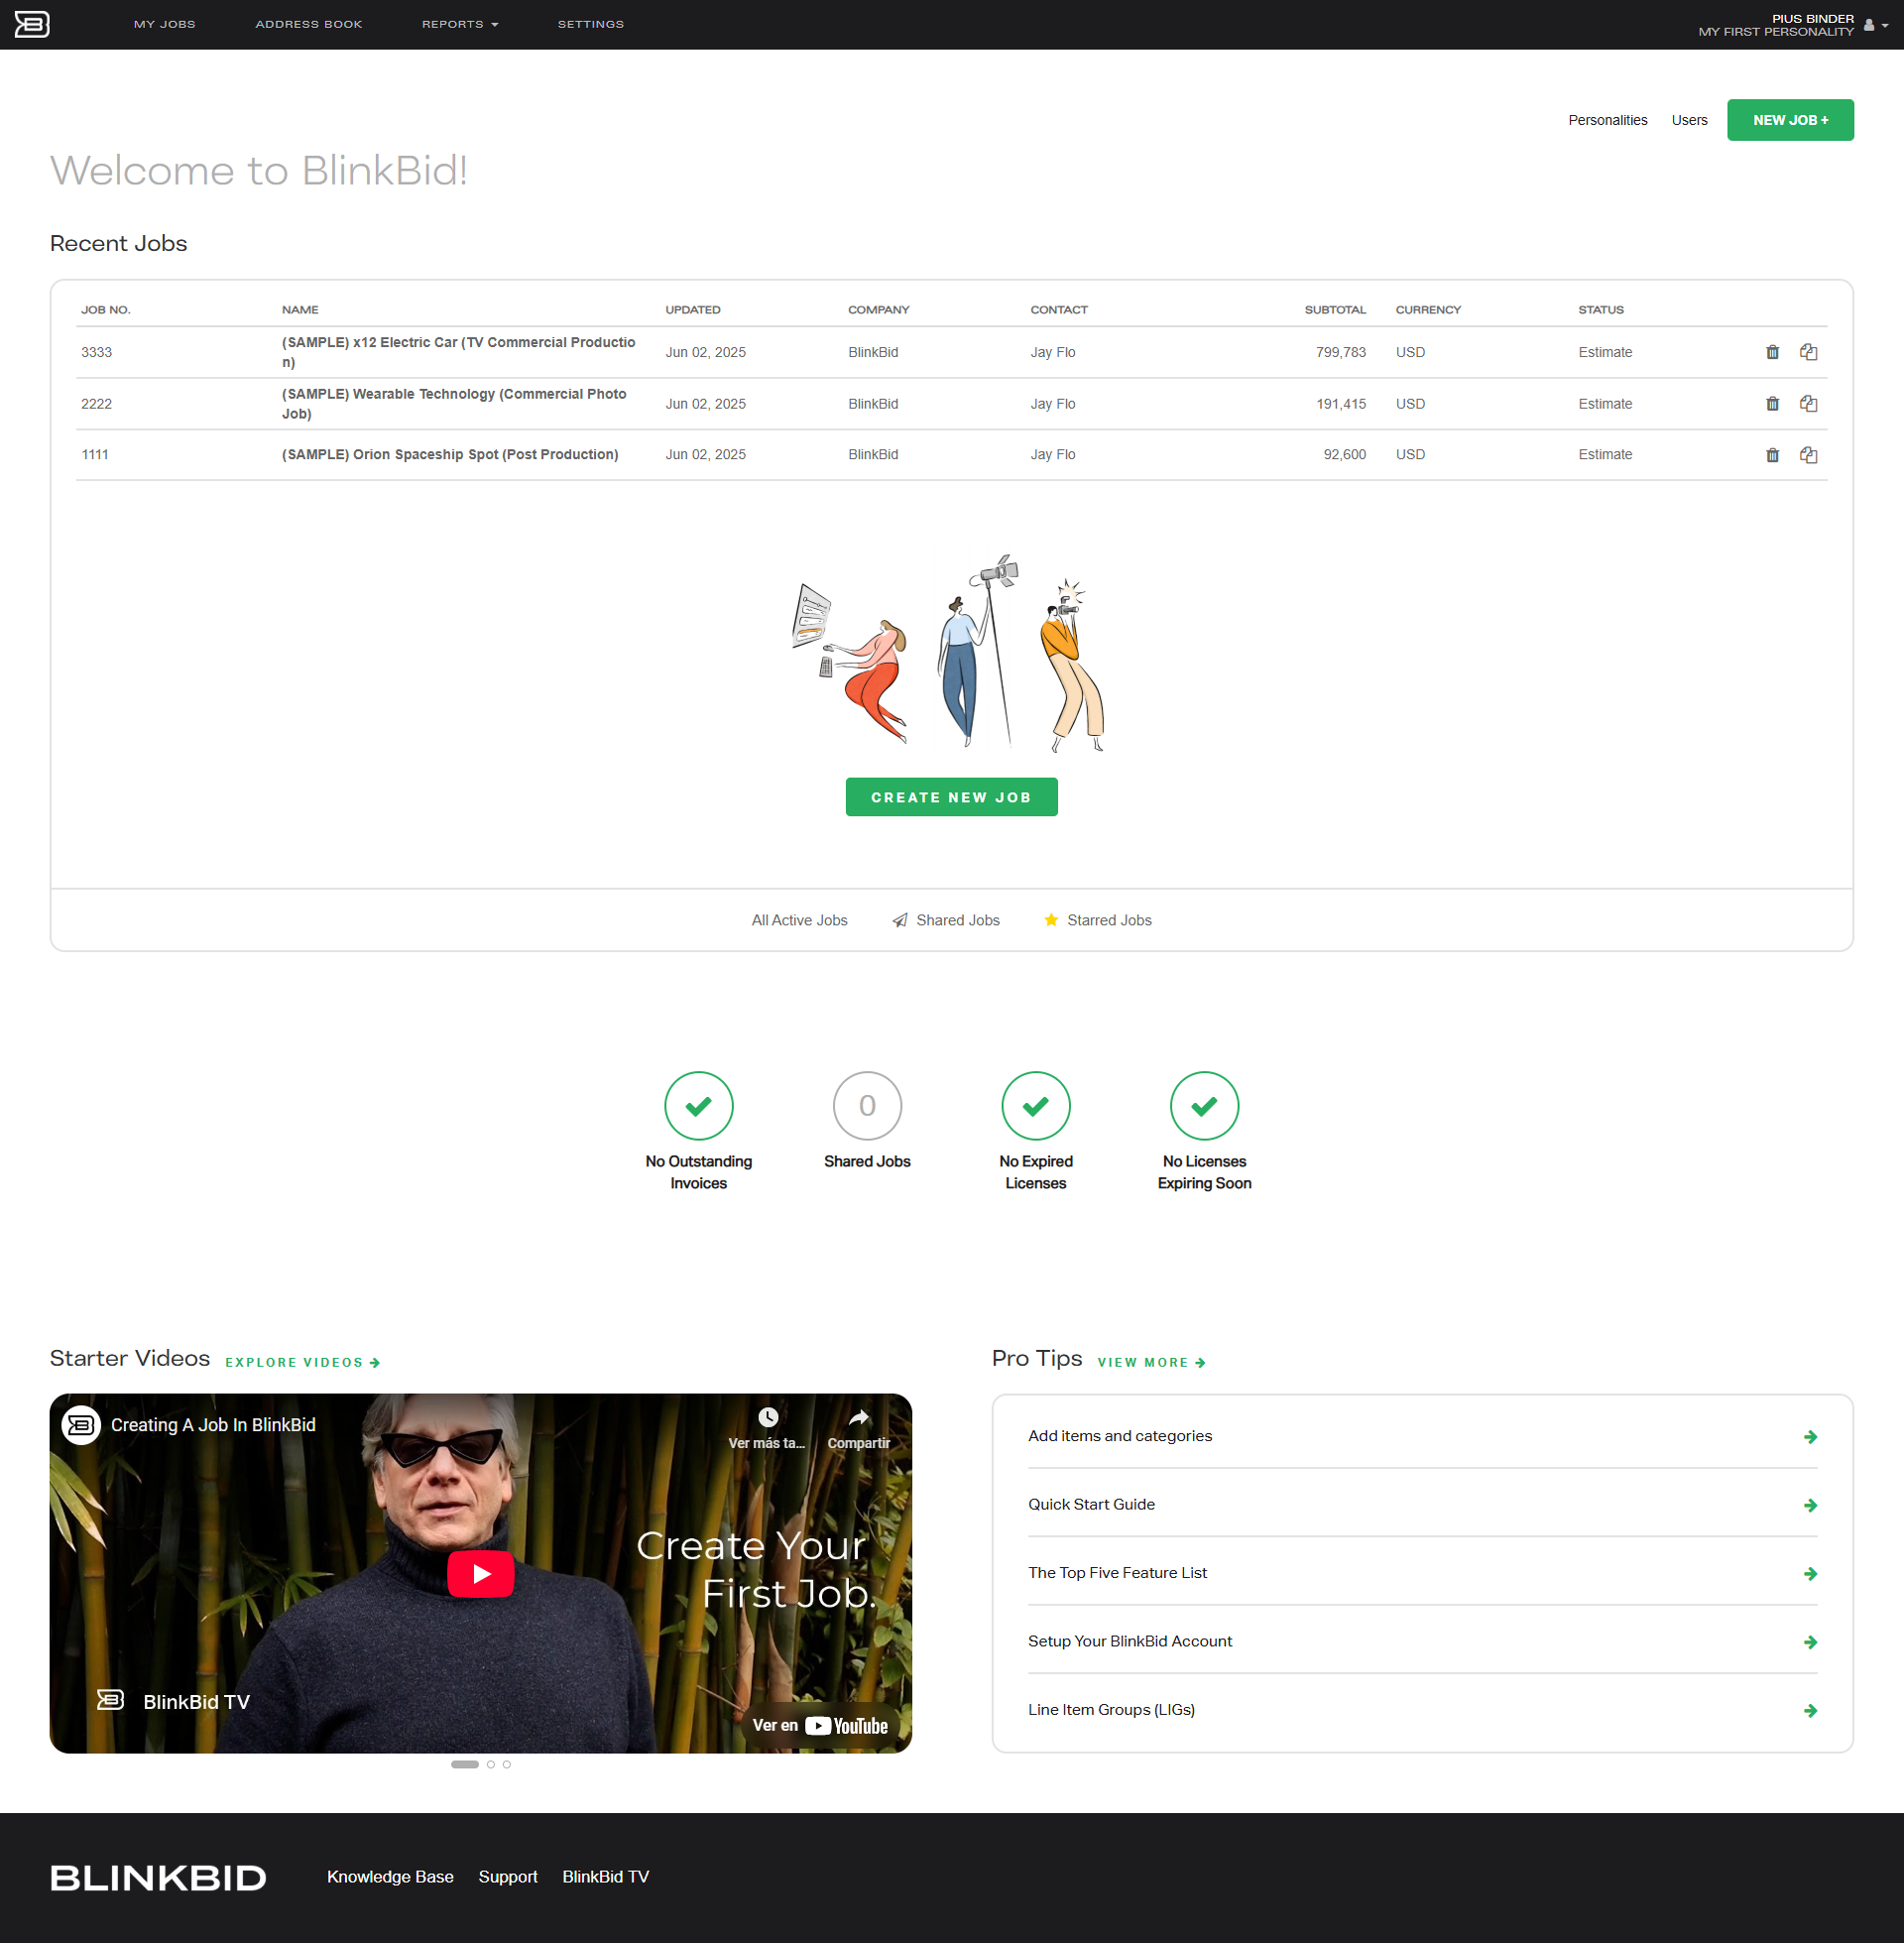The height and width of the screenshot is (1943, 1904).
Task: Duplicate job 1111 using the copy icon
Action: tap(1808, 455)
